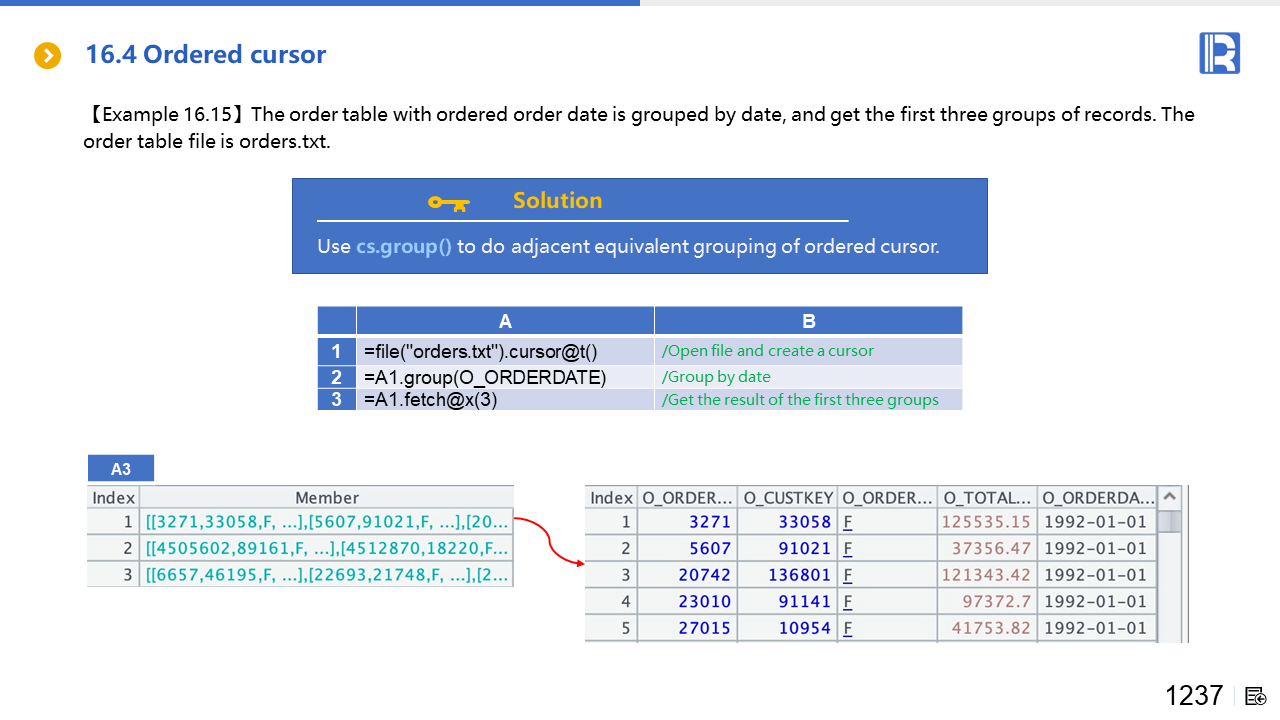The width and height of the screenshot is (1280, 720).
Task: Click the blue R logo icon
Action: (1219, 53)
